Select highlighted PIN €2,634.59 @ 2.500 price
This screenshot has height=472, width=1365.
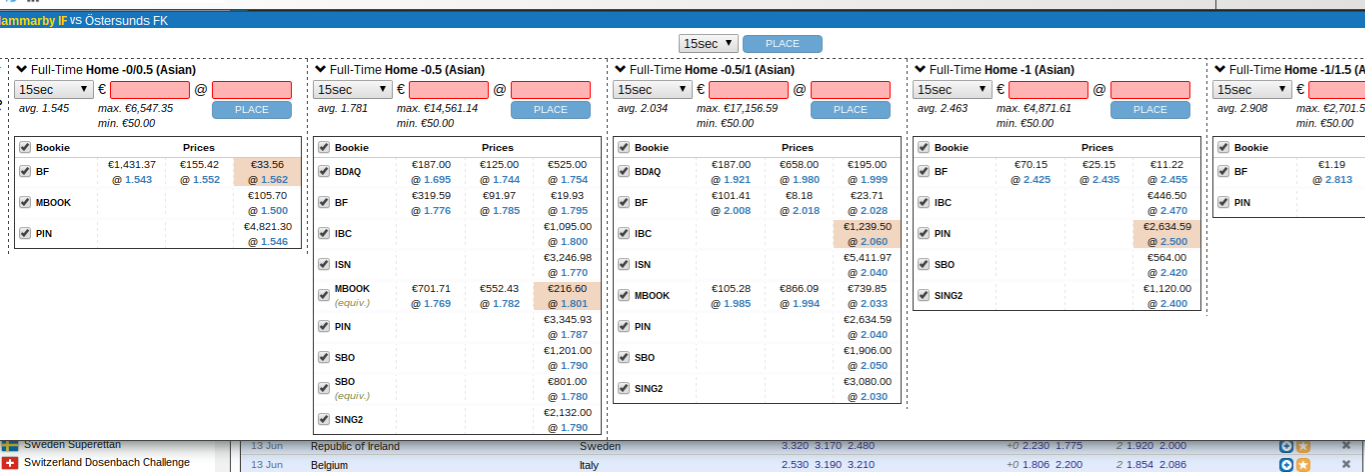coord(1167,234)
